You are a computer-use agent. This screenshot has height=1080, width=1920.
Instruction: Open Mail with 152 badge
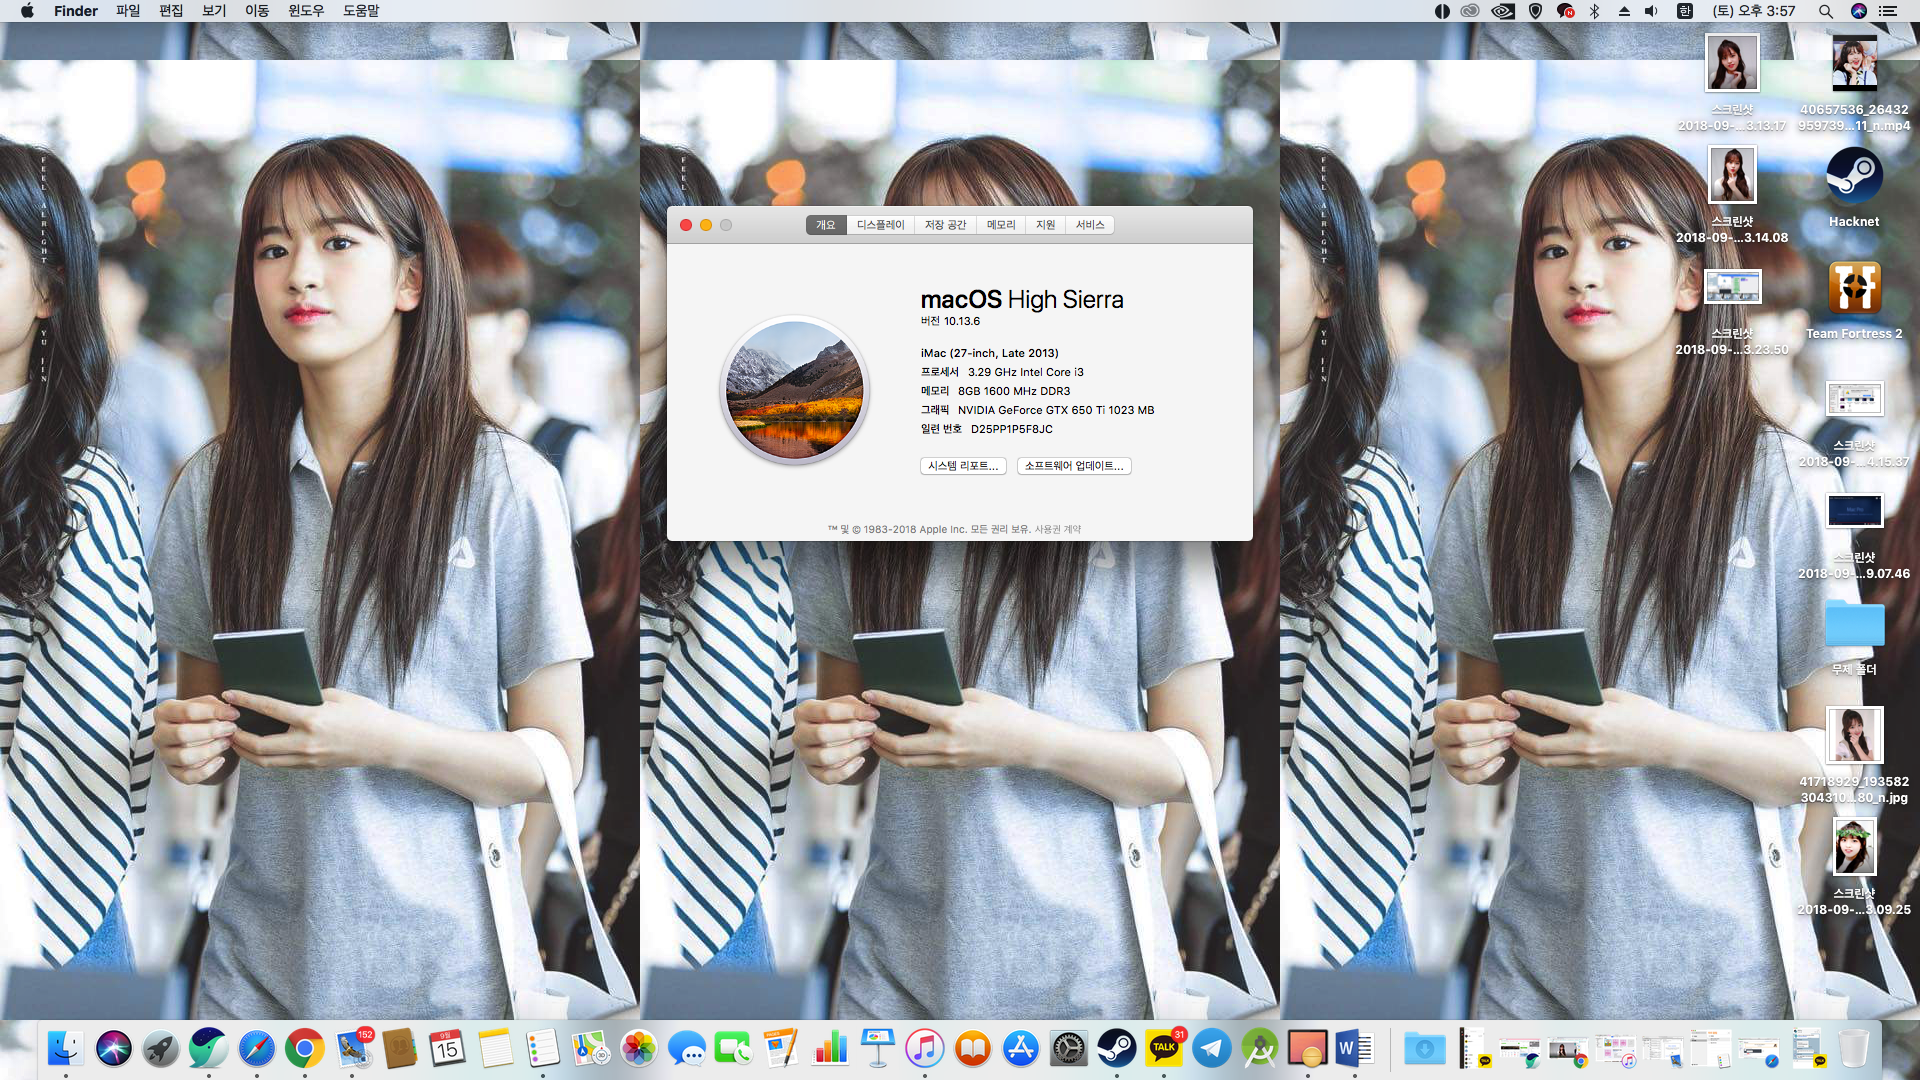pos(353,1048)
